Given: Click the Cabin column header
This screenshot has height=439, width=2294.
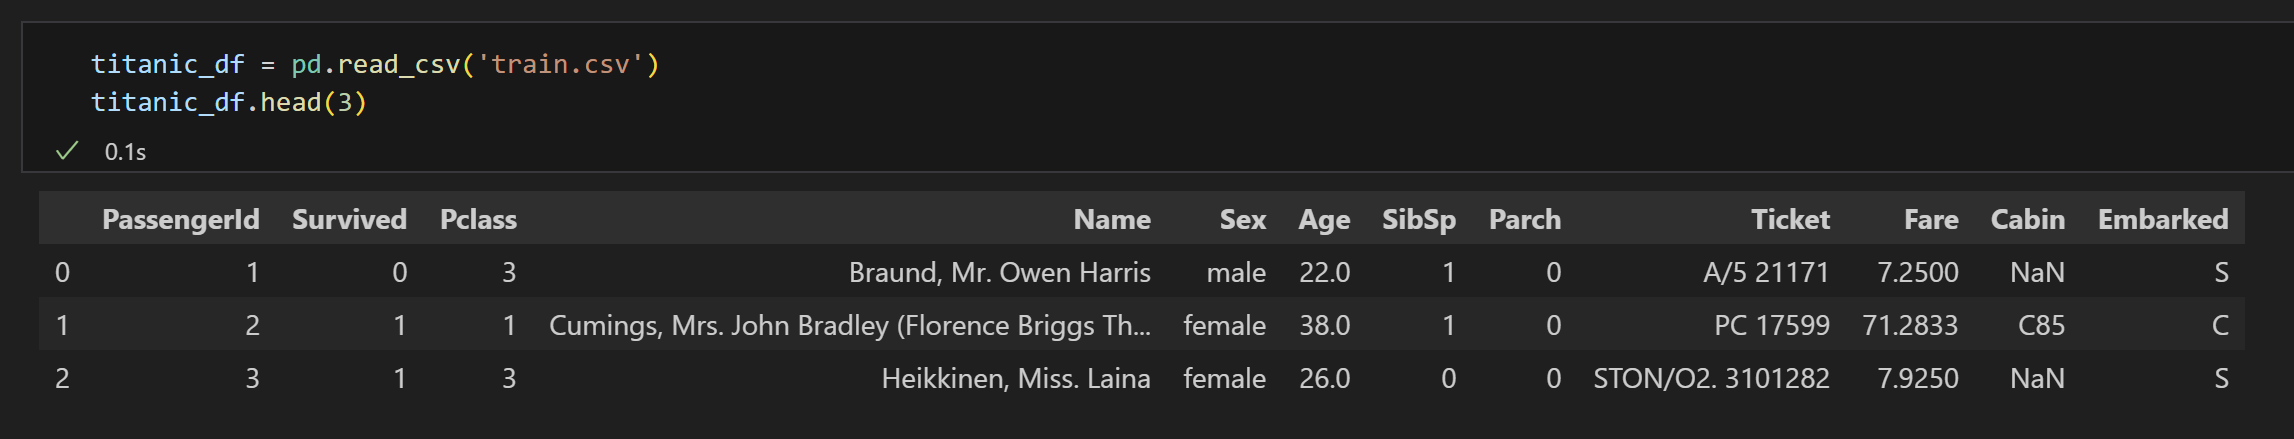Looking at the screenshot, I should point(2028,219).
